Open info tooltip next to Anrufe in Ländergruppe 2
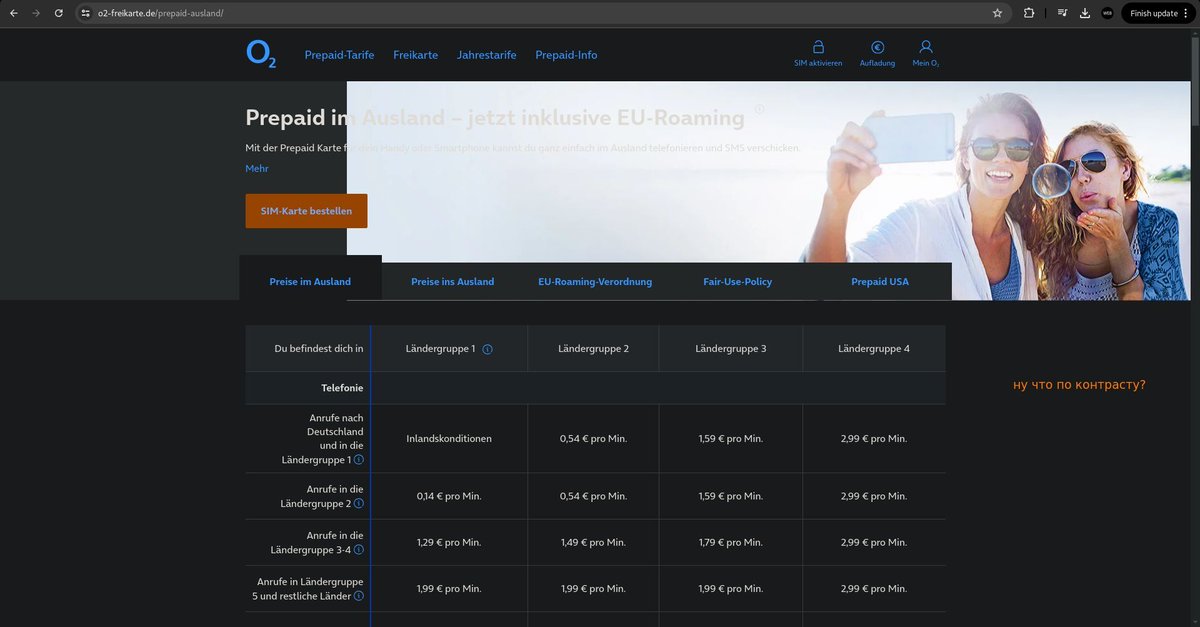1200x627 pixels. (x=358, y=503)
